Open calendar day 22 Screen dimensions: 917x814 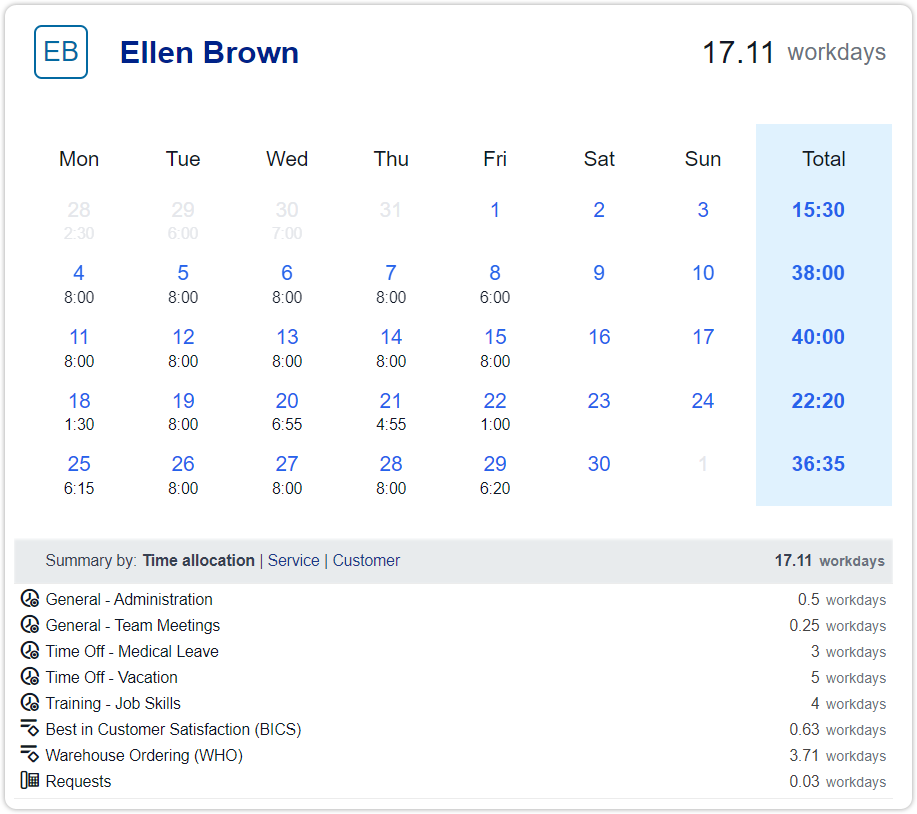tap(495, 401)
